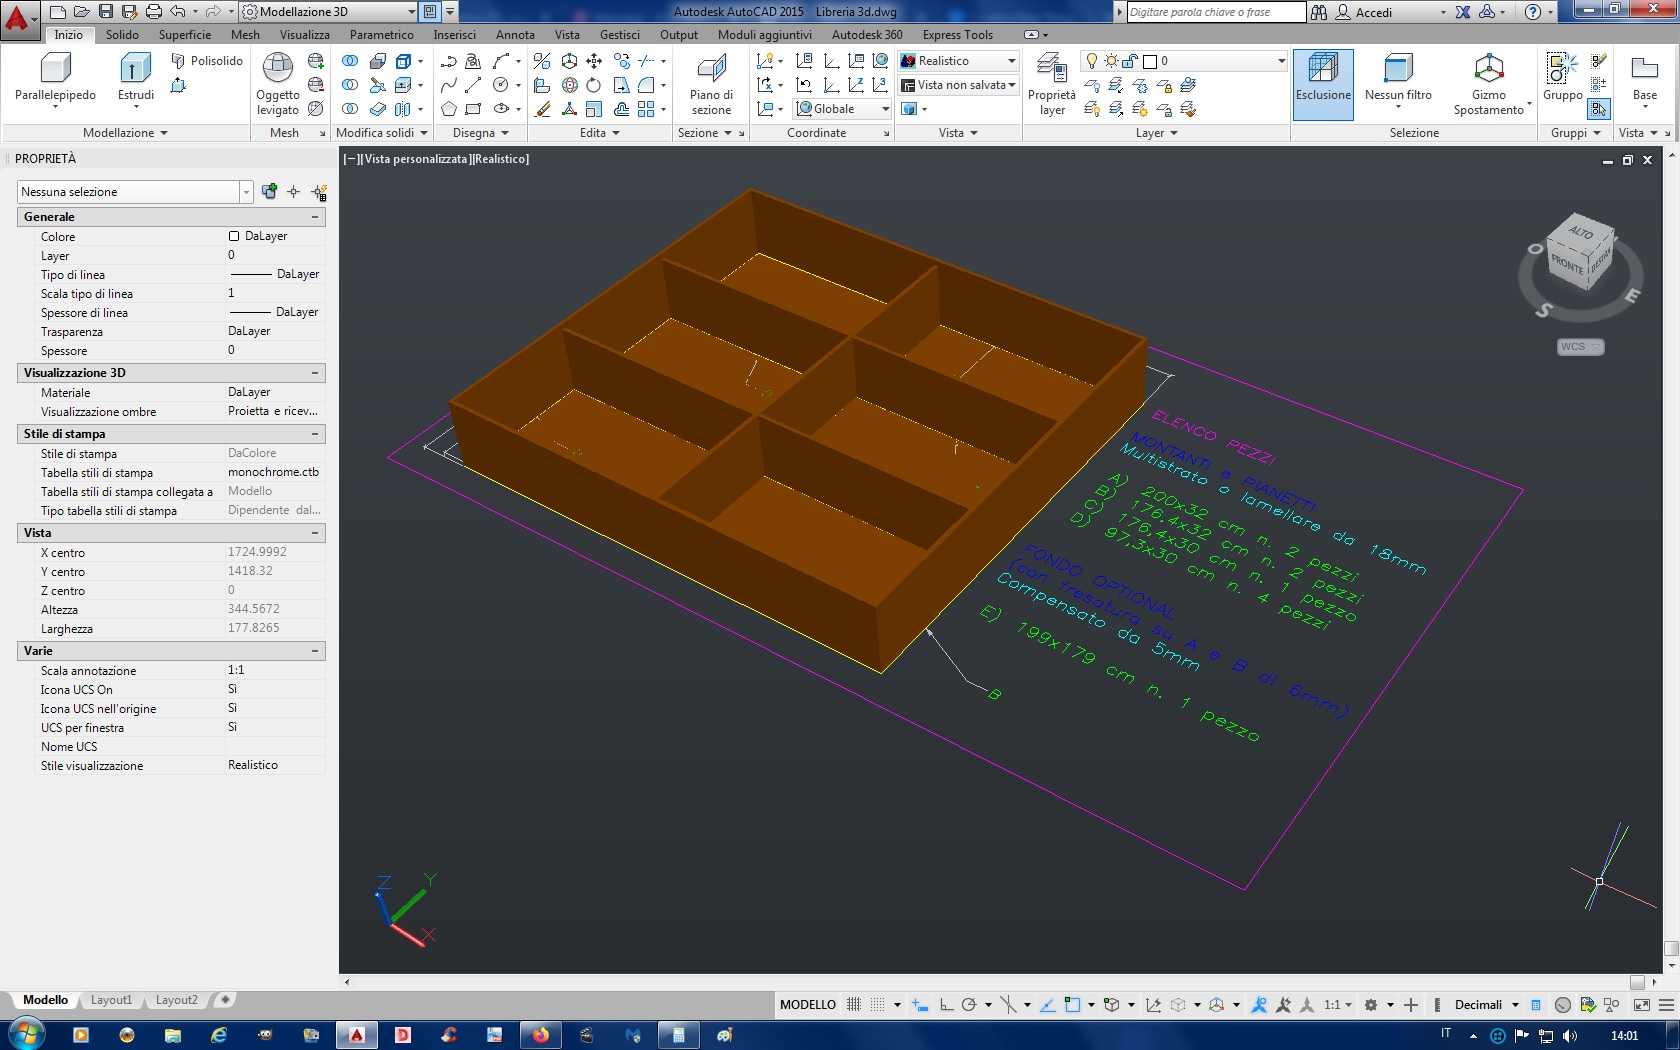
Task: Click the MODELLO status bar button
Action: pos(807,1005)
